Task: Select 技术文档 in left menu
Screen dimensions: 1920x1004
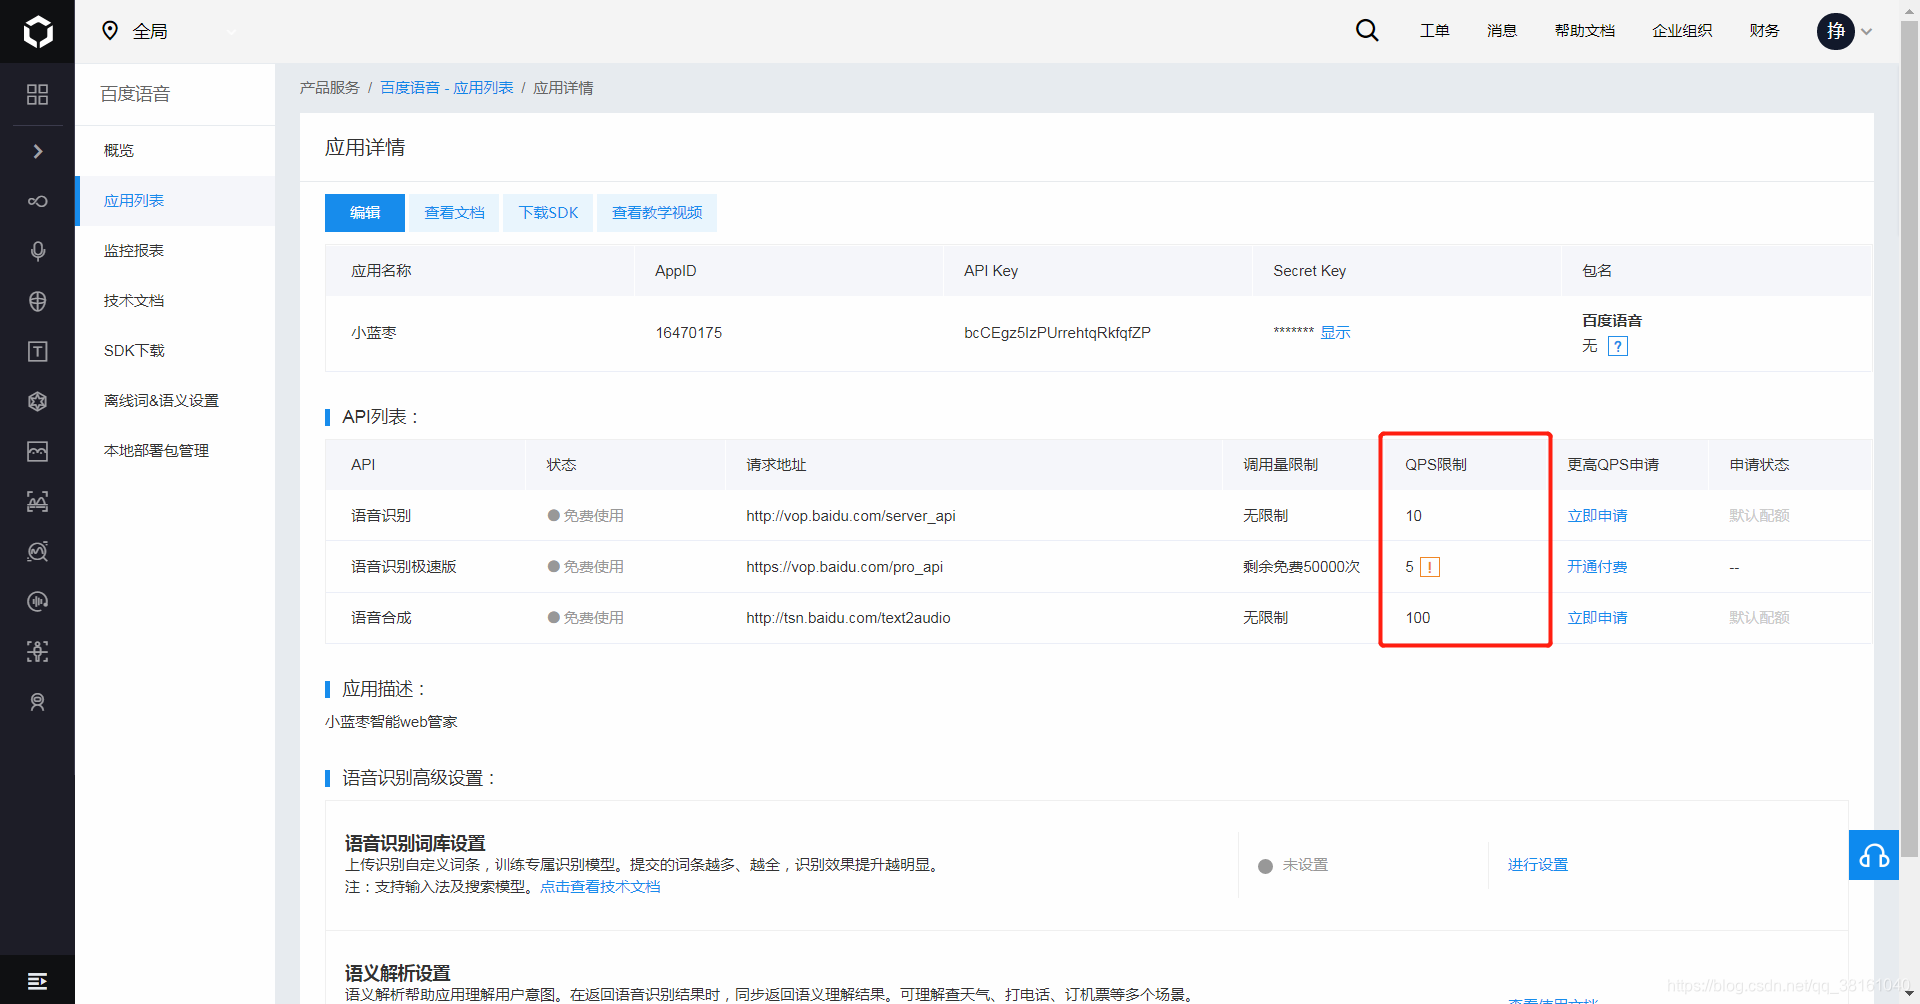Action: (x=175, y=301)
